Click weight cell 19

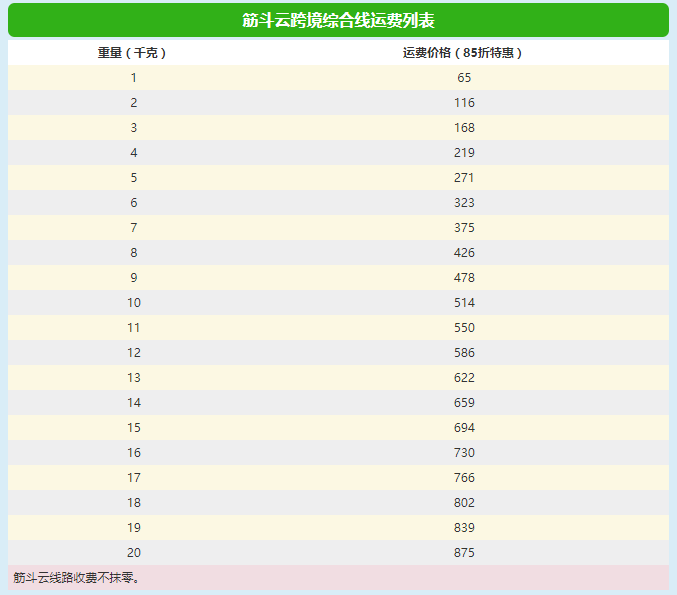(x=134, y=528)
